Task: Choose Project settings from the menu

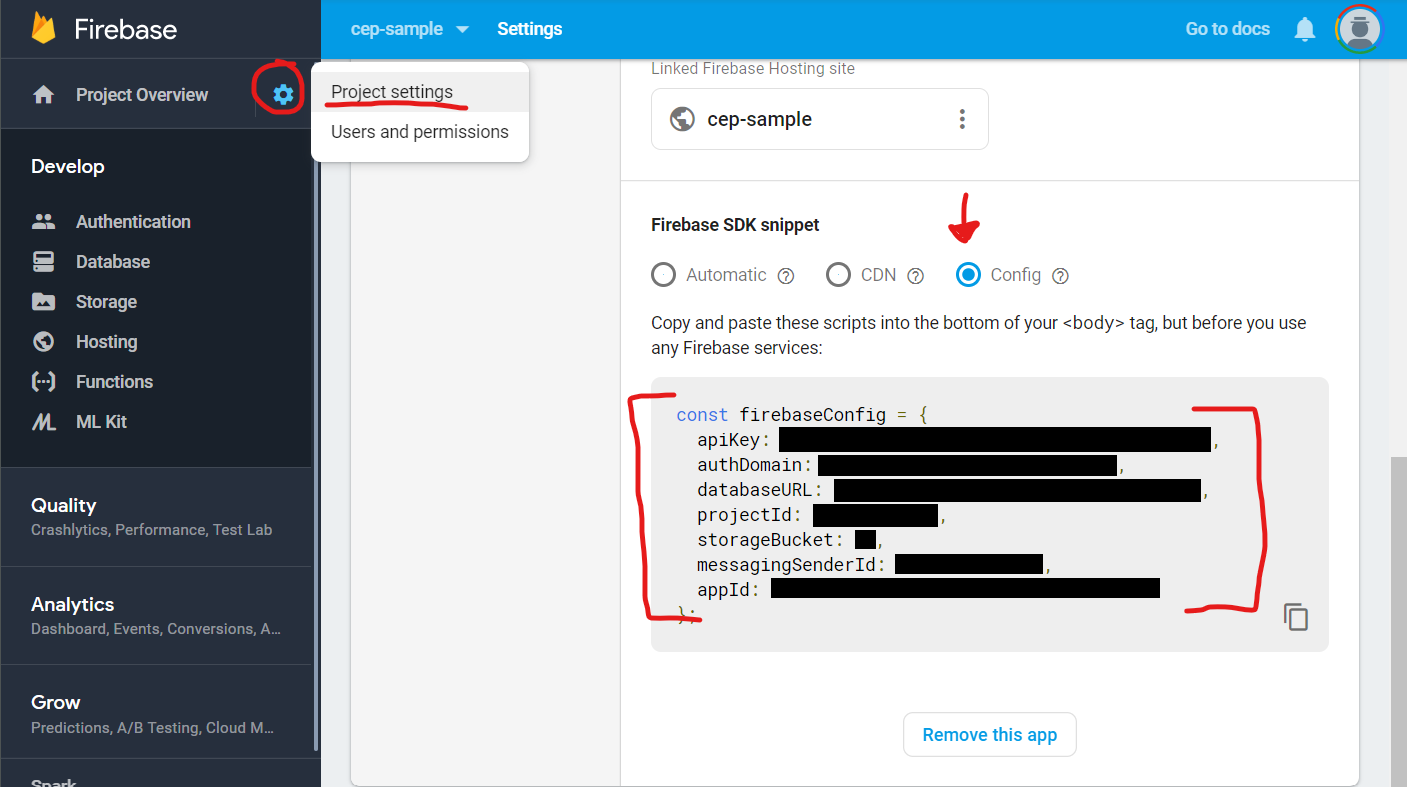Action: (420, 92)
